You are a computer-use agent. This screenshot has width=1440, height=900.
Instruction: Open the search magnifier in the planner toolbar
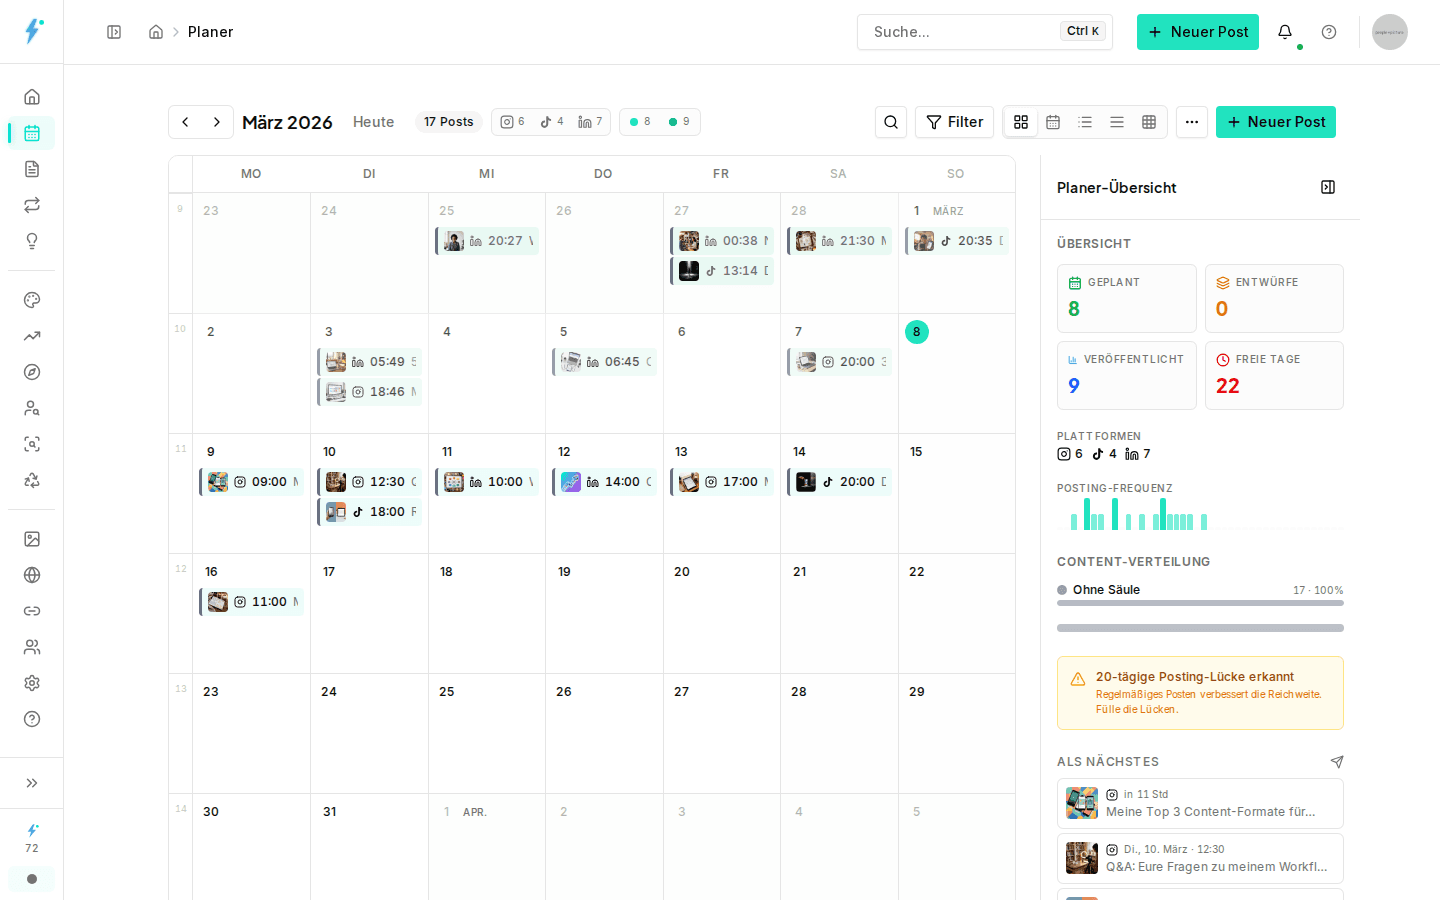(x=891, y=121)
